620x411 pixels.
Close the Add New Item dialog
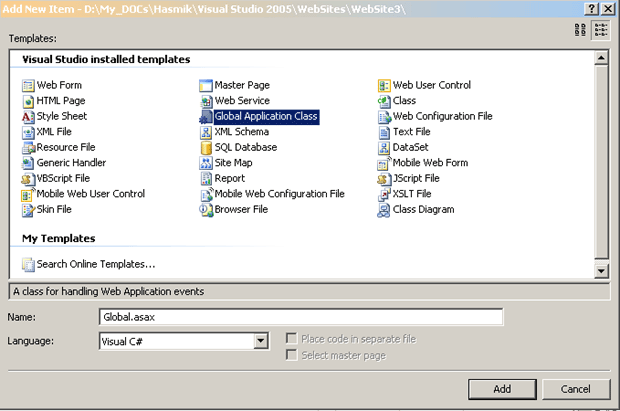[608, 8]
